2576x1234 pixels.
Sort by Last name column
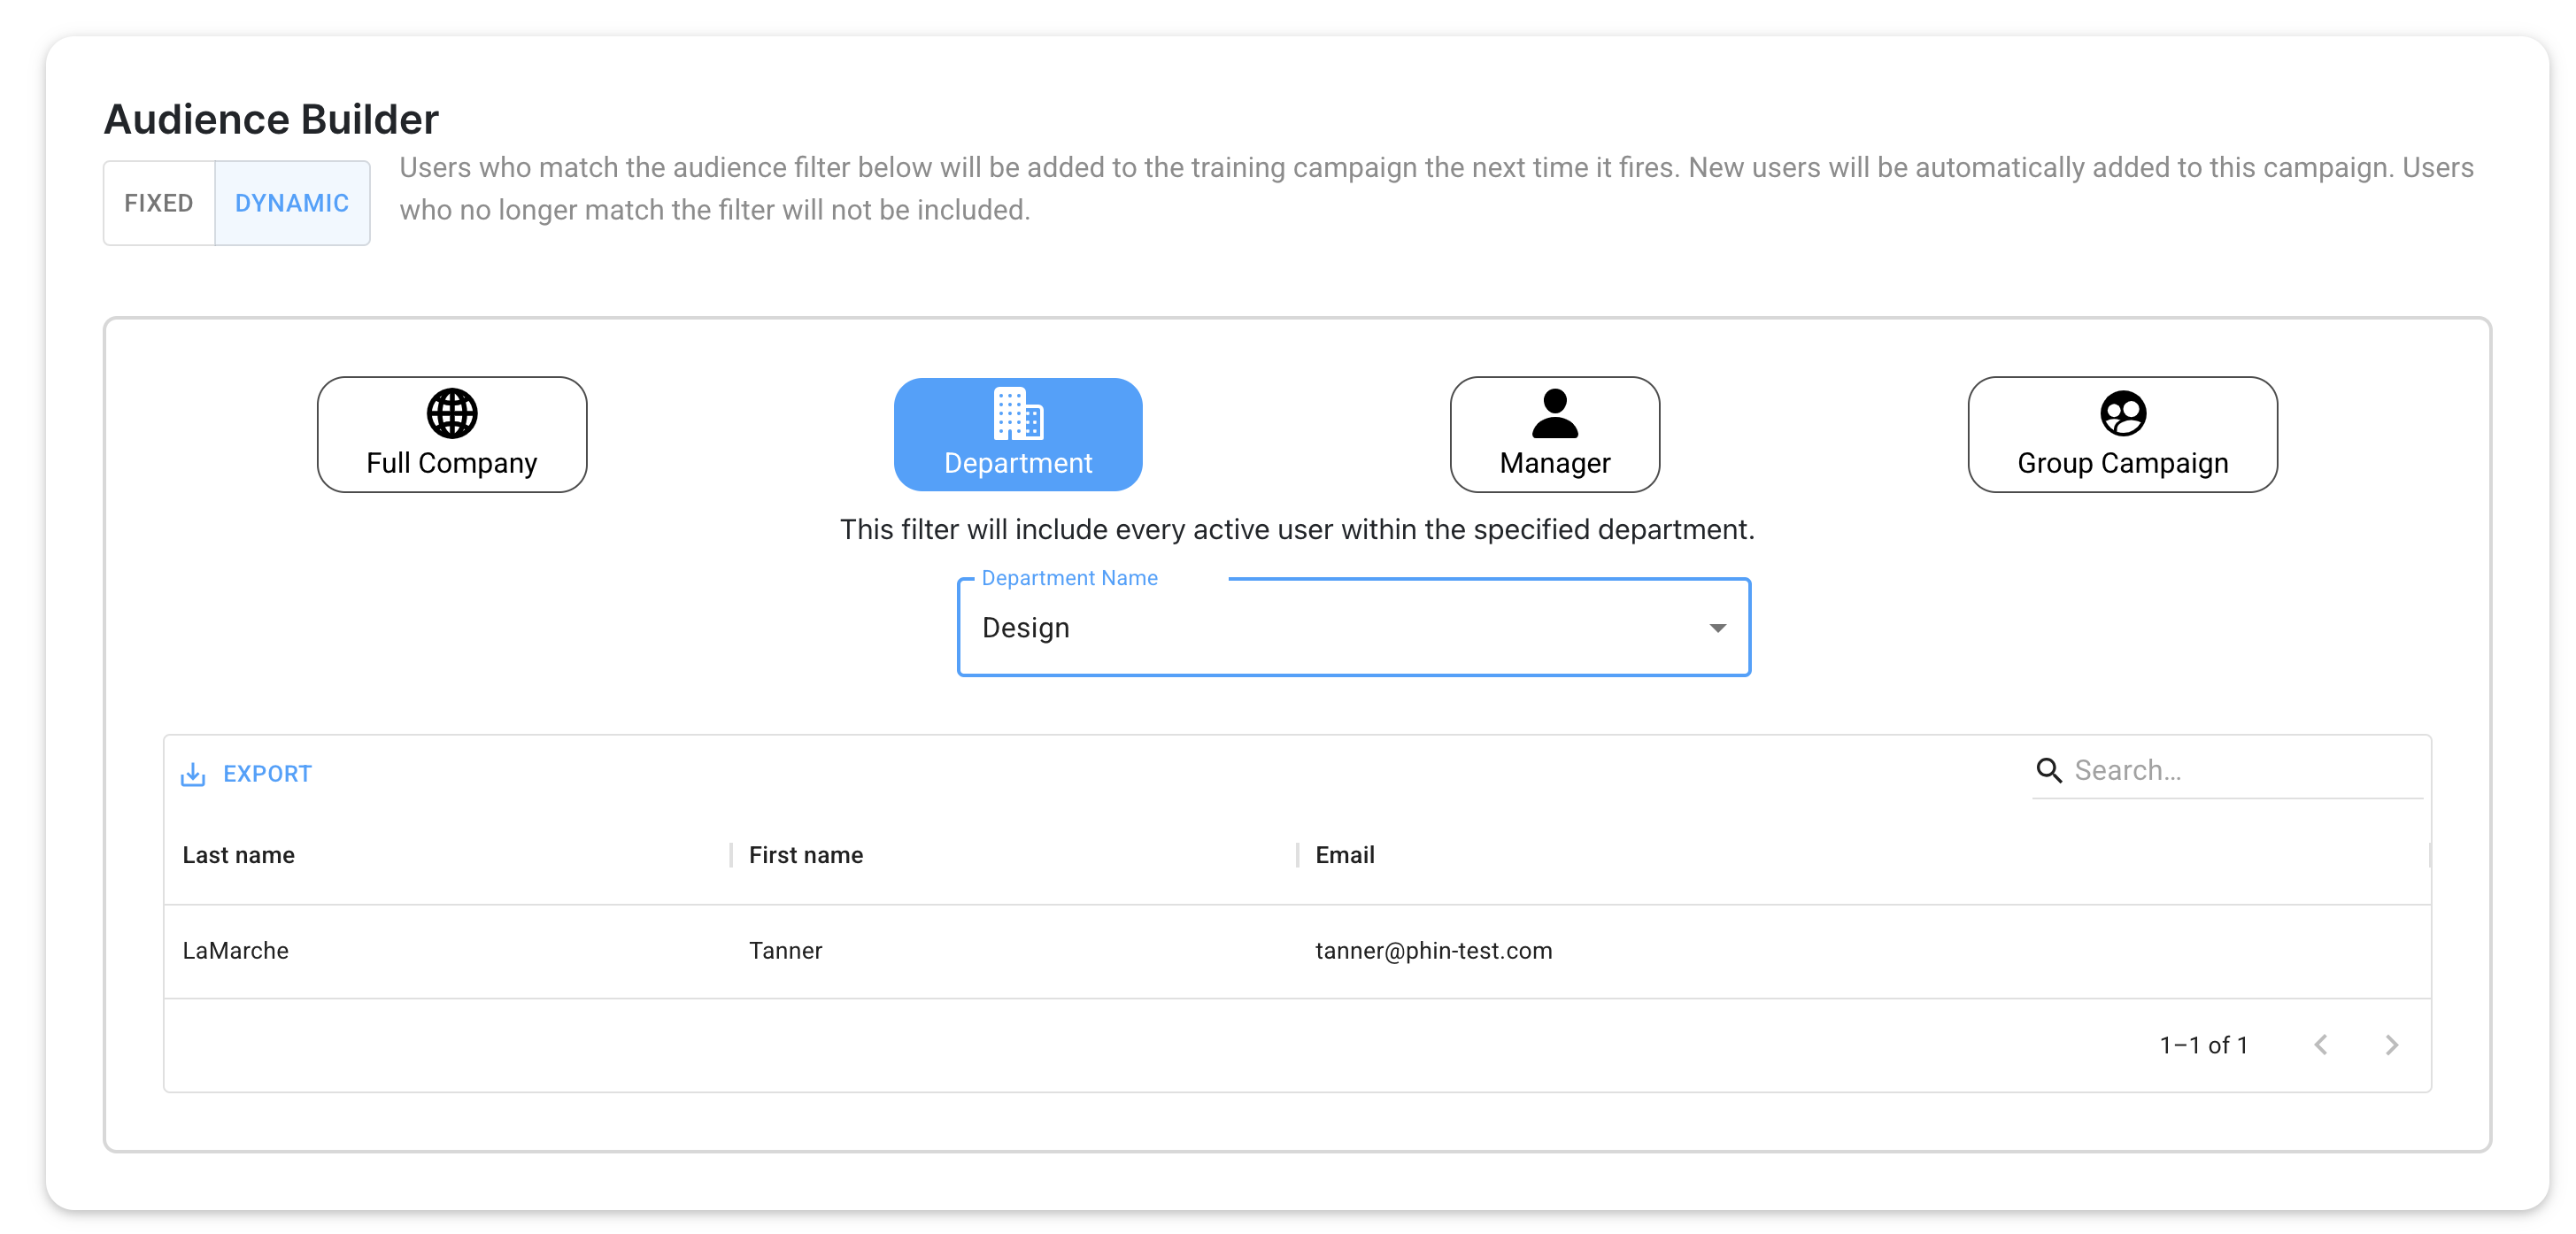click(x=238, y=855)
